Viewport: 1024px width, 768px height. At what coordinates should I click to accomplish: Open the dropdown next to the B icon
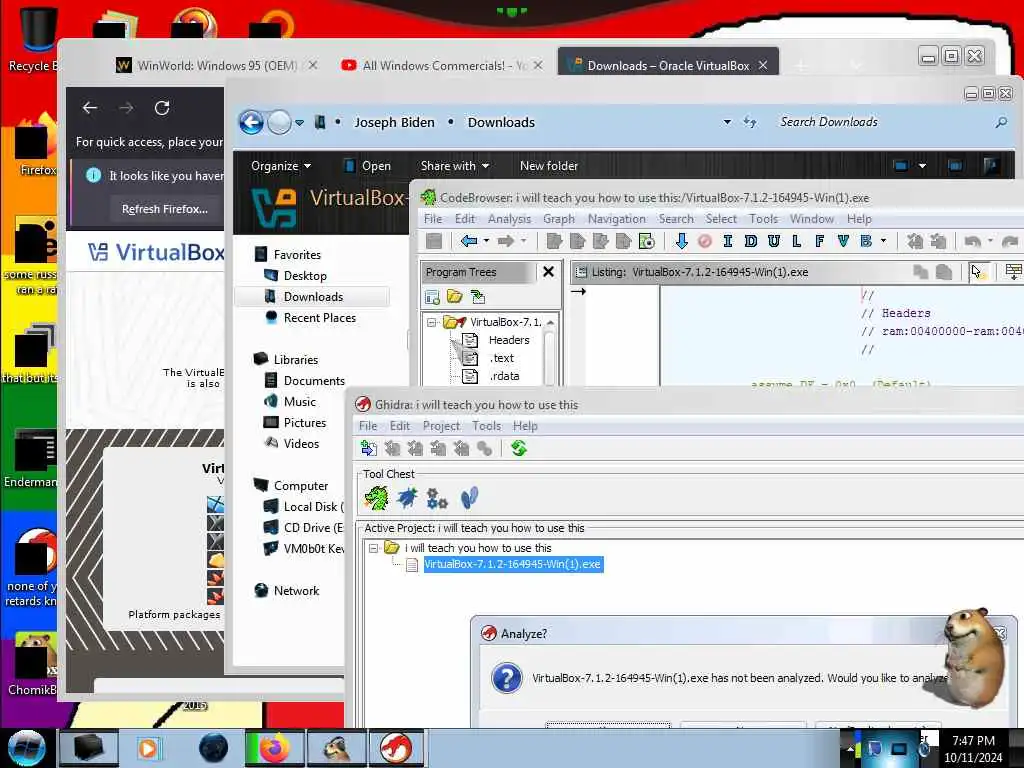(884, 241)
